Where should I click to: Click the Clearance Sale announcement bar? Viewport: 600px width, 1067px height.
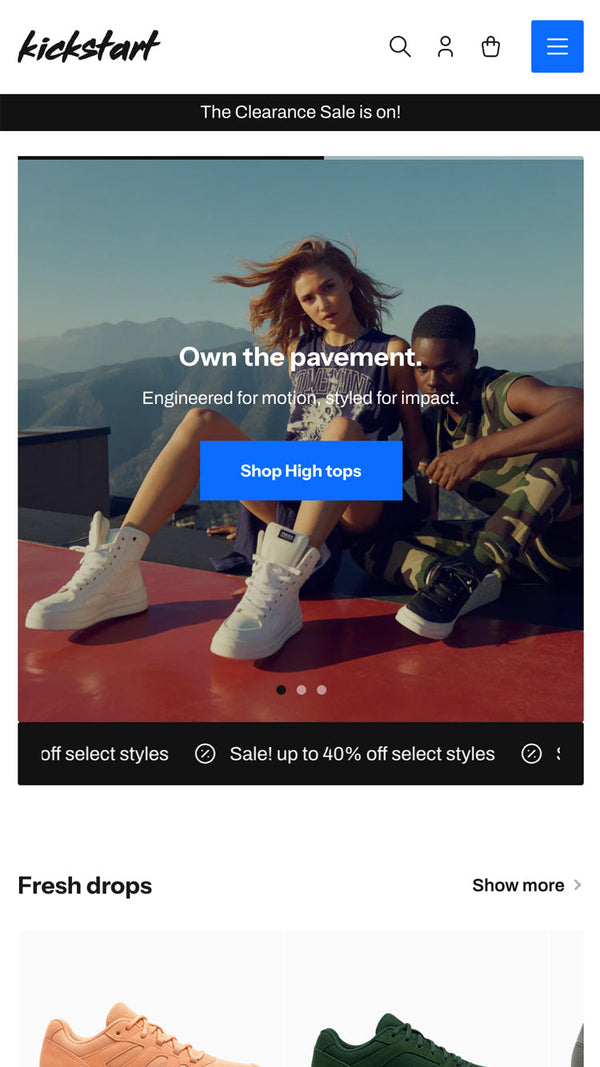click(300, 112)
